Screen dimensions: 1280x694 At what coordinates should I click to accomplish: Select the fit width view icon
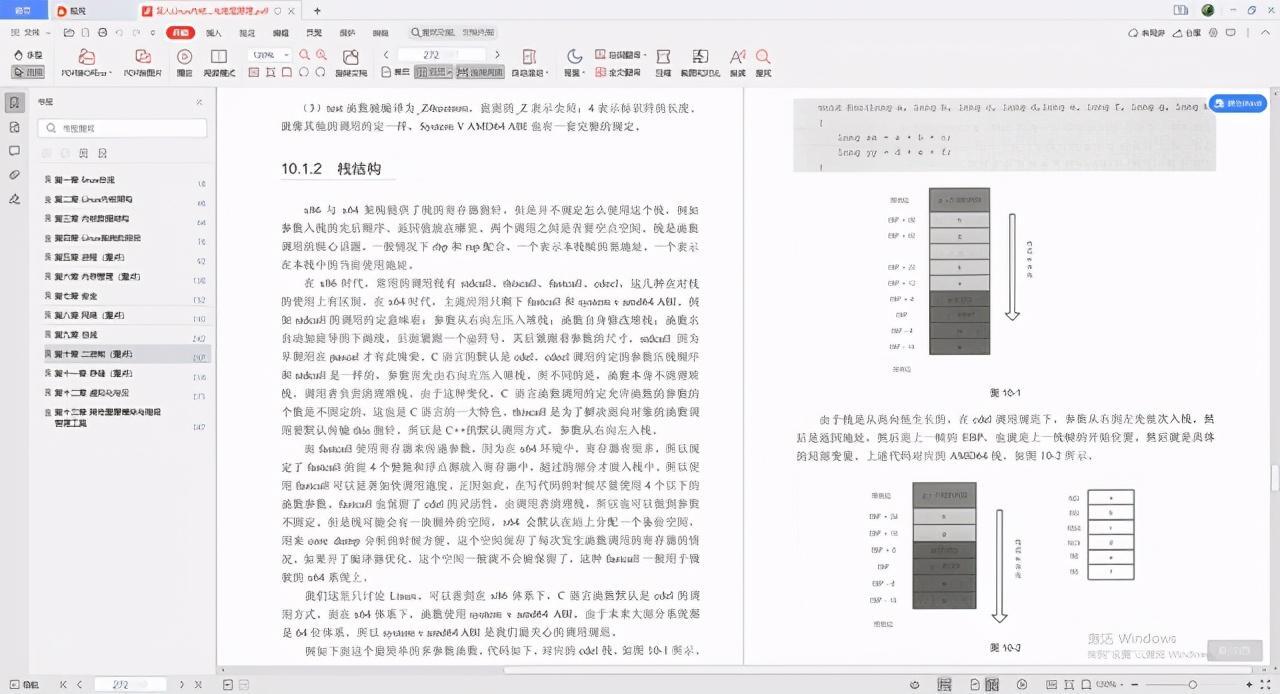coord(270,72)
